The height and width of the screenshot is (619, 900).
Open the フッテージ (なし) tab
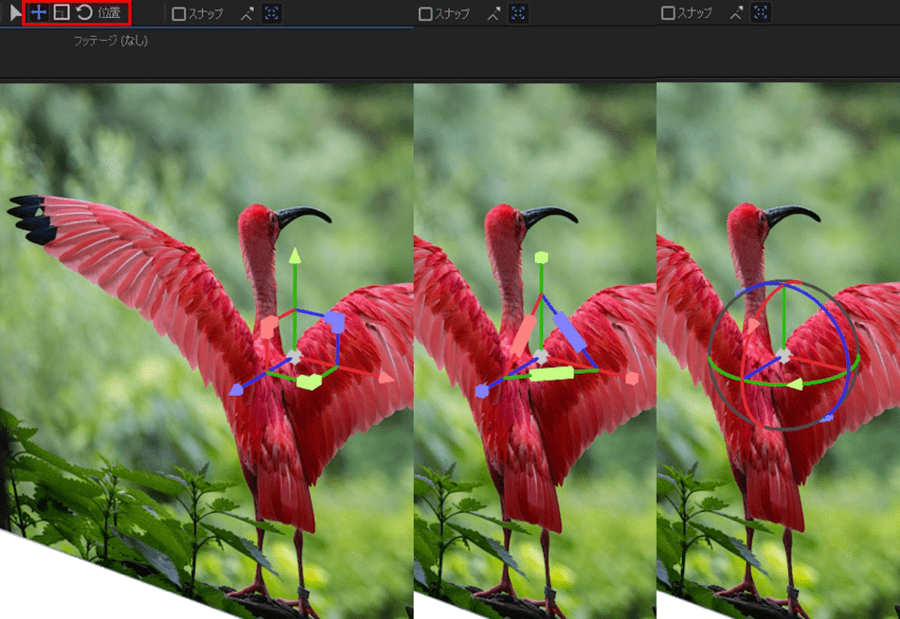pyautogui.click(x=111, y=41)
